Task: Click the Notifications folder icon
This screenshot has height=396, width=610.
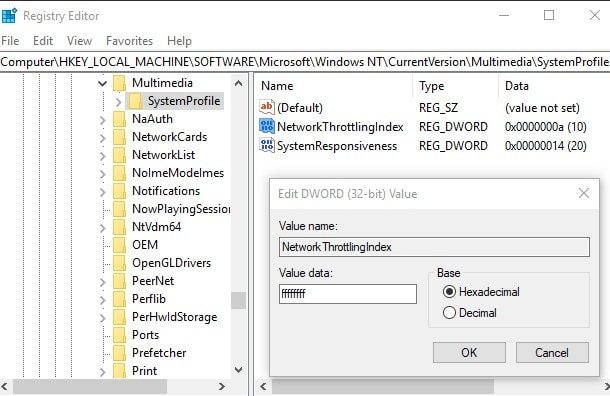Action: (119, 191)
